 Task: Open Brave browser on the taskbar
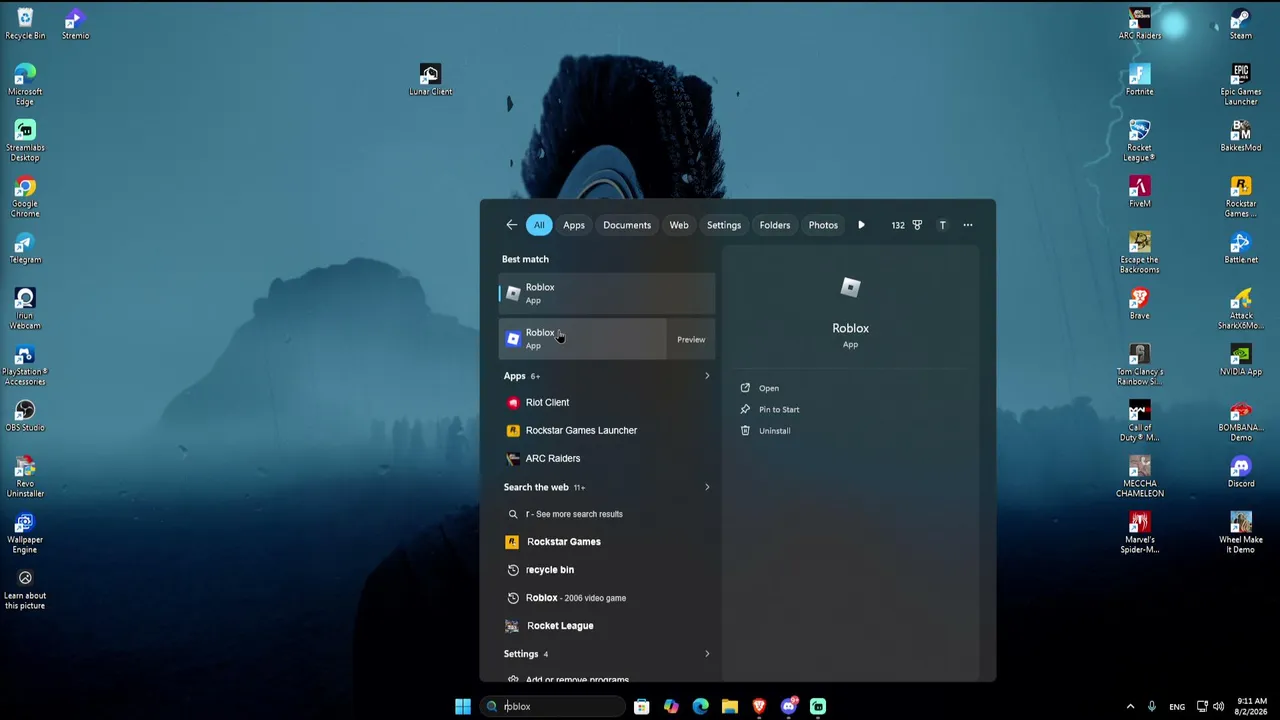(x=759, y=706)
